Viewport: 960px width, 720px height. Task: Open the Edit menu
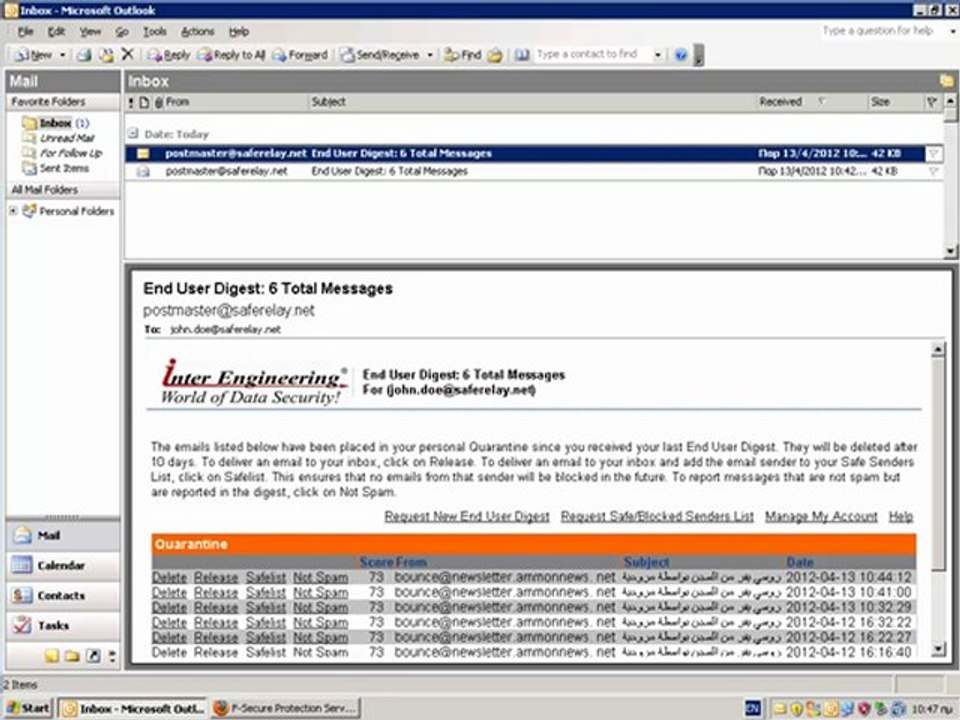[x=56, y=32]
